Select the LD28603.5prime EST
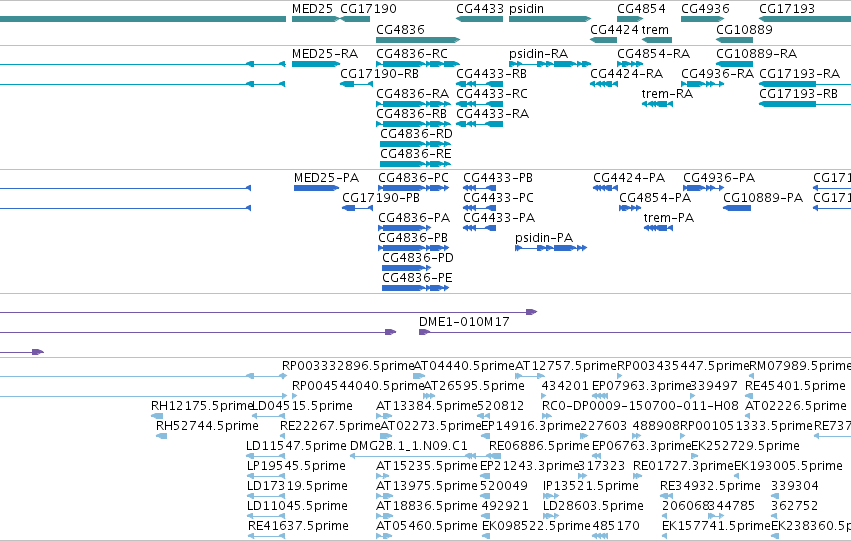The width and height of the screenshot is (851, 541). pos(551,516)
